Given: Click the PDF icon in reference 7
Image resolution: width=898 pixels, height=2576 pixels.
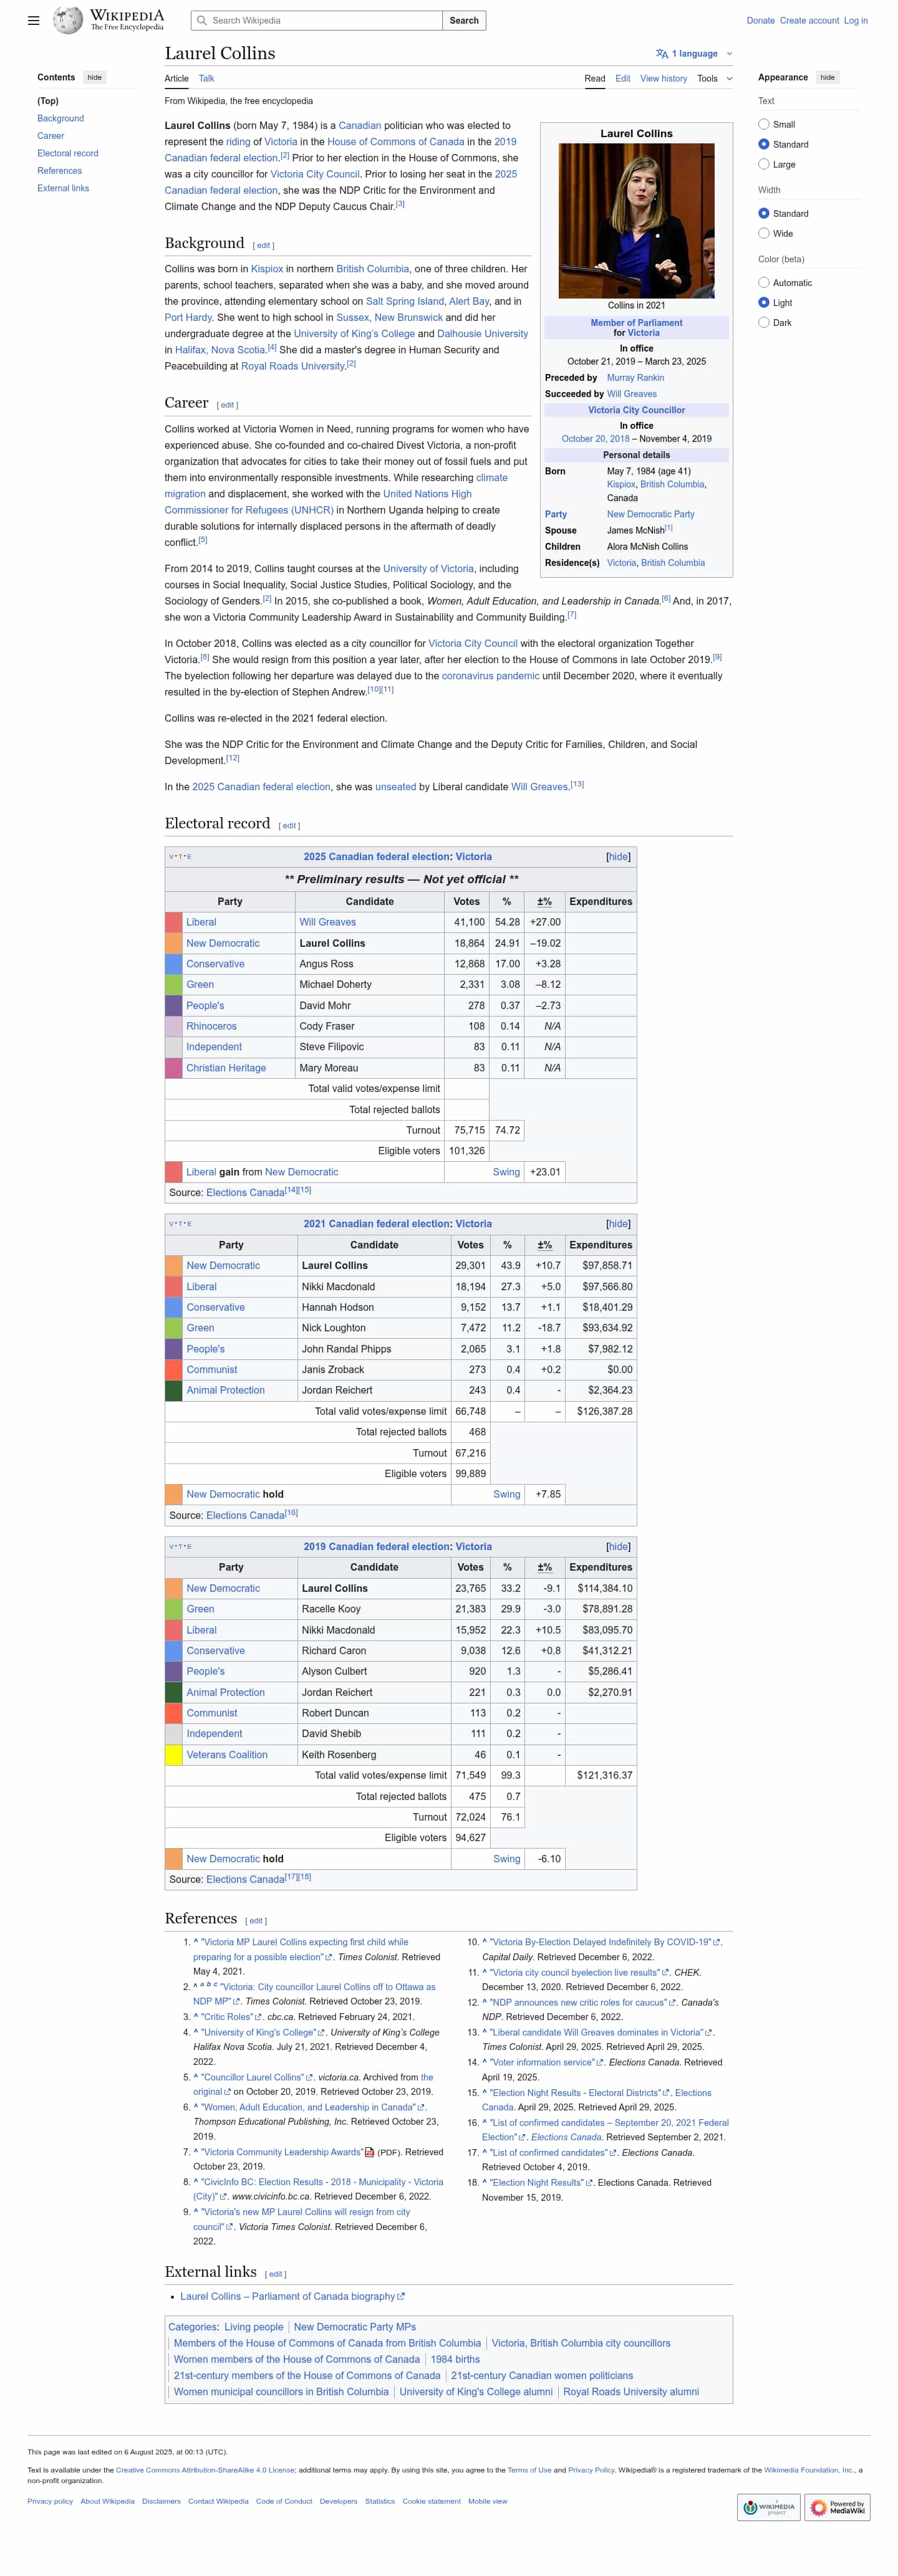Looking at the screenshot, I should click(369, 2152).
